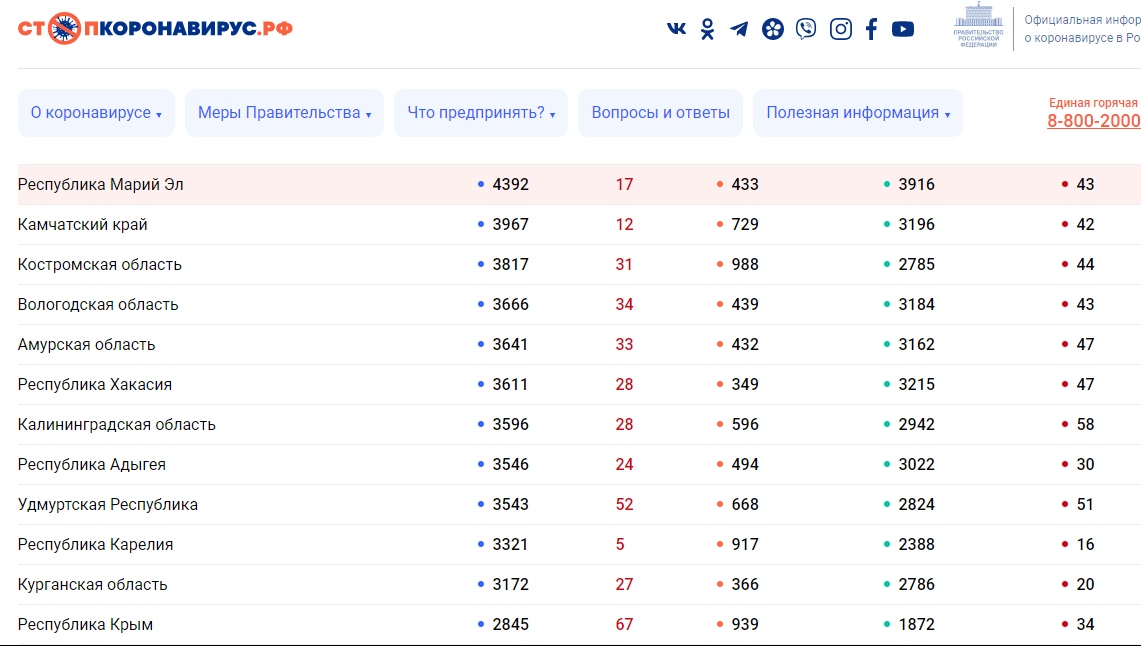Expand the "О коронавирусе" dropdown menu

96,113
